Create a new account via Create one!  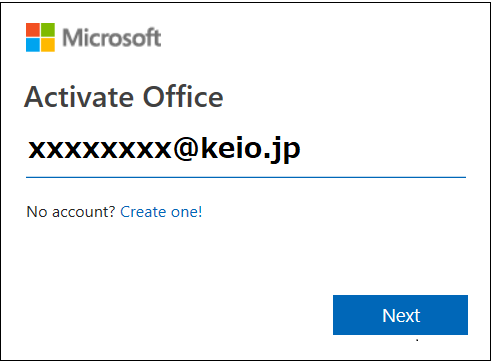coord(161,212)
